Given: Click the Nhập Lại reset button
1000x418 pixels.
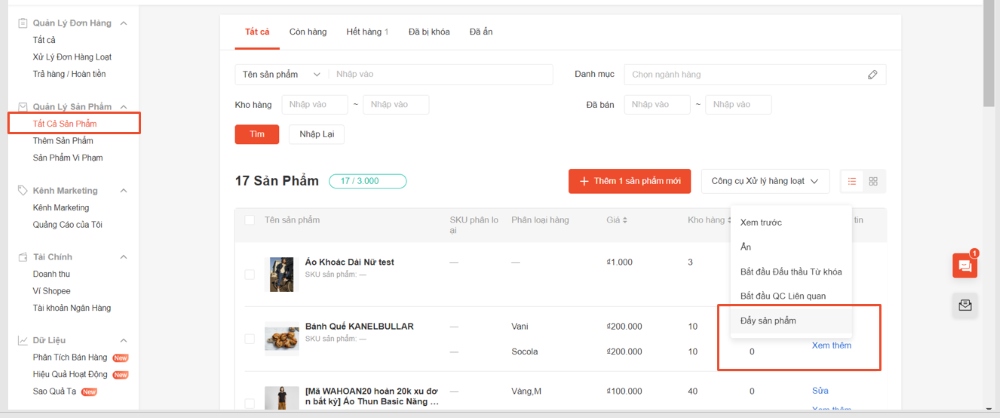Looking at the screenshot, I should click(x=317, y=135).
